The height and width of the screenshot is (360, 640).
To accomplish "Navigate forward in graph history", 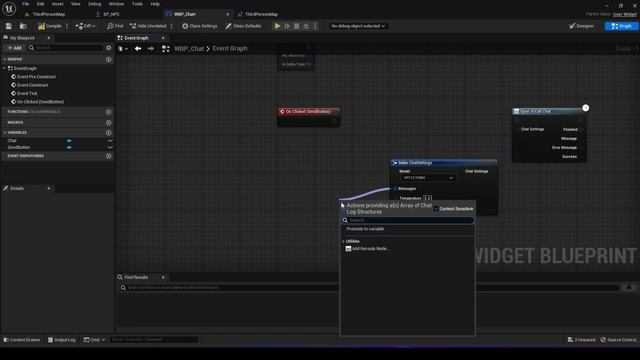I will 151,49.
